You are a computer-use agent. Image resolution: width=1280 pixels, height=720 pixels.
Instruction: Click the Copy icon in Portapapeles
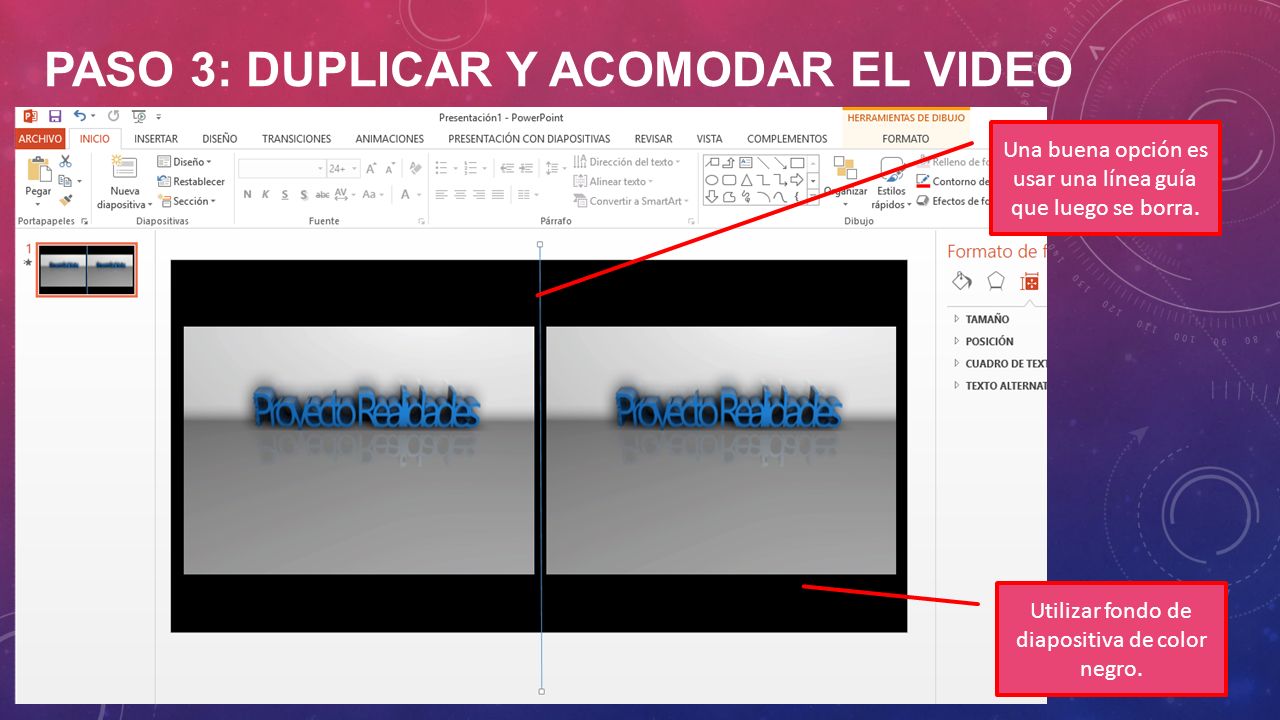[x=66, y=181]
